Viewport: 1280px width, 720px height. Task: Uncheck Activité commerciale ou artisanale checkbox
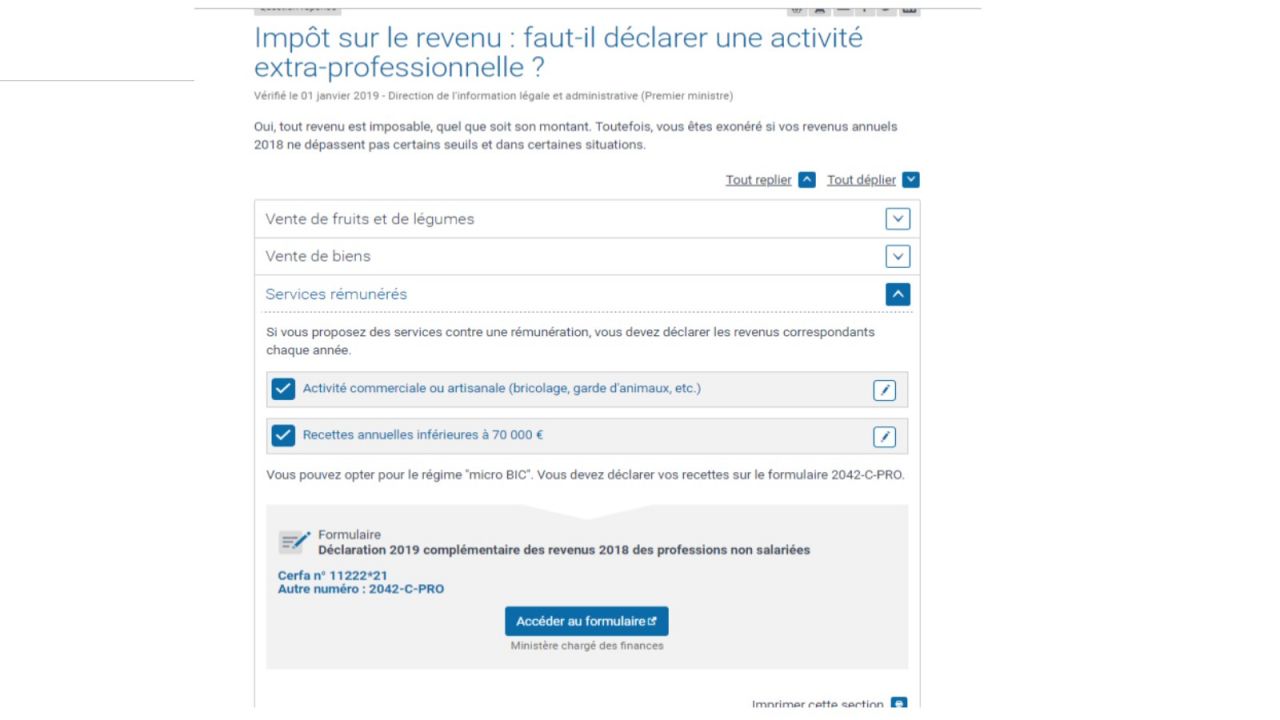(x=283, y=389)
